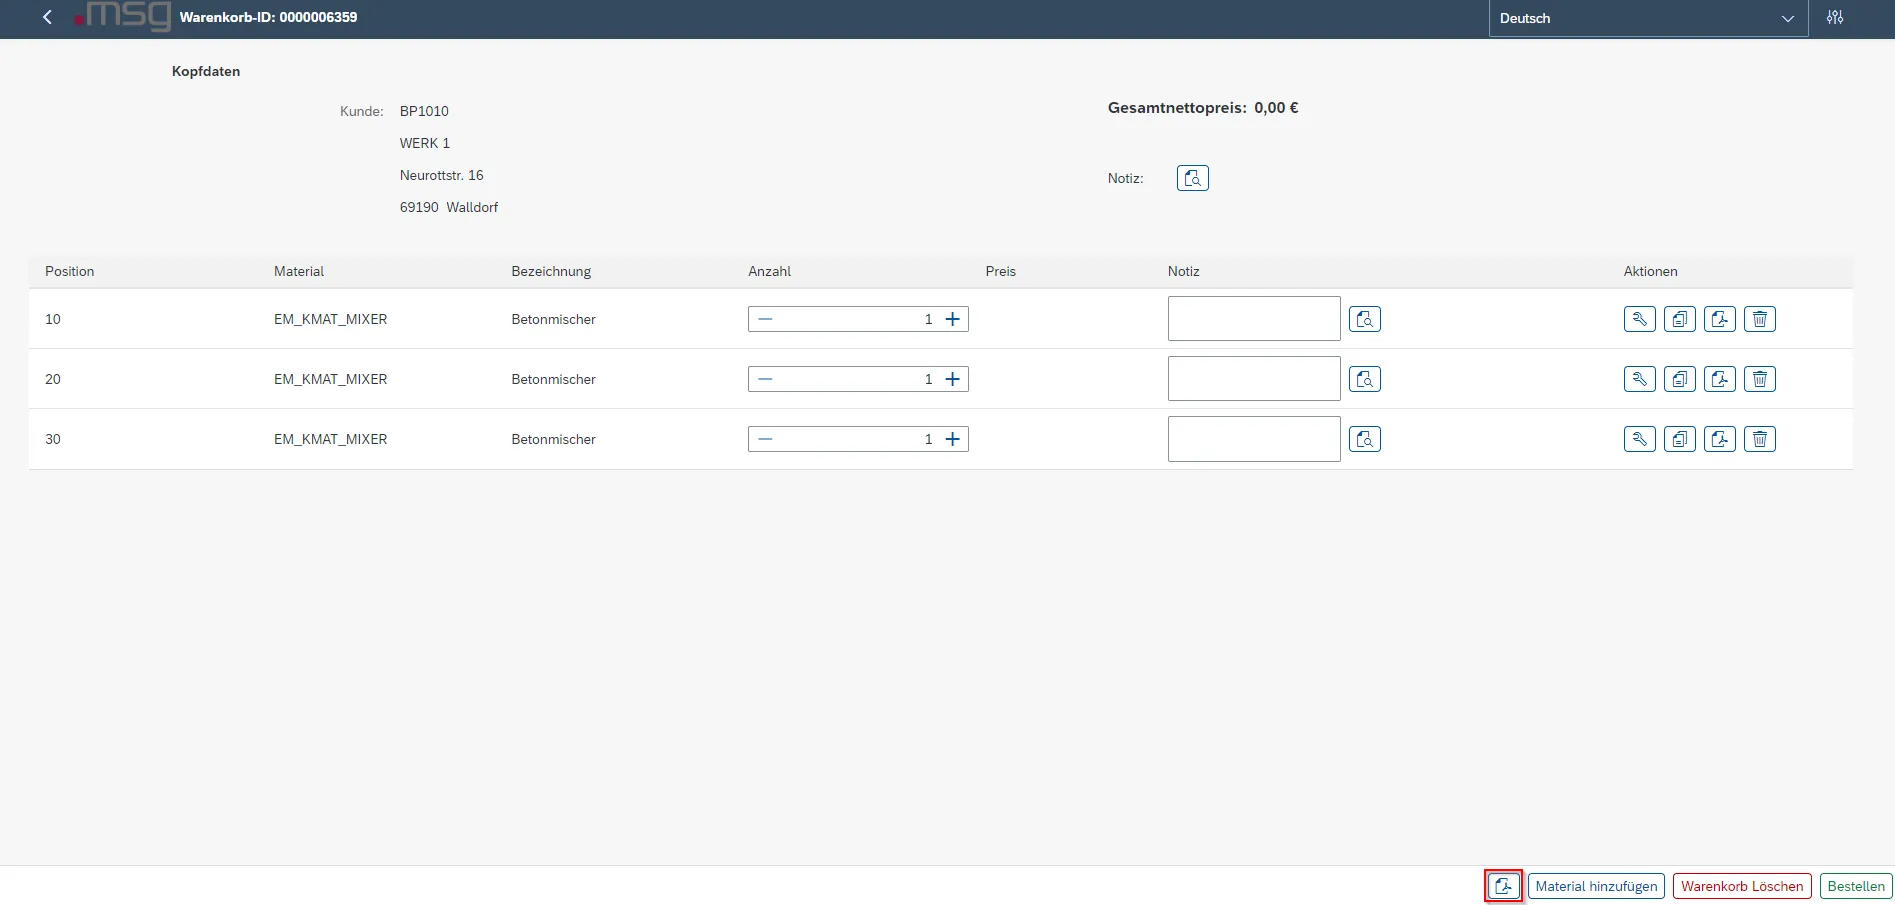
Task: Click the wrench configure icon for position 10
Action: point(1639,319)
